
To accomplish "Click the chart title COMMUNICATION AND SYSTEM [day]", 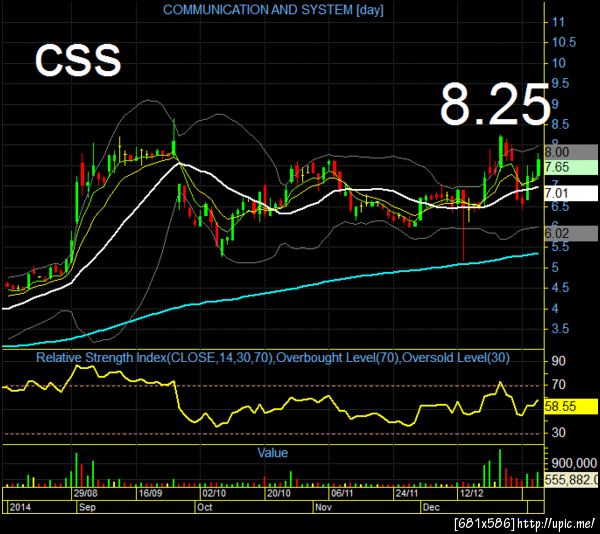I will pyautogui.click(x=273, y=10).
